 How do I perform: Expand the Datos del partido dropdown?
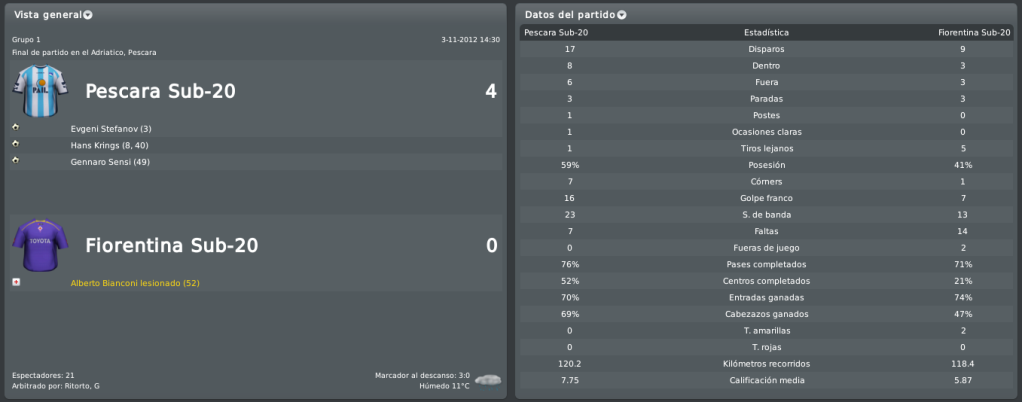[x=622, y=15]
